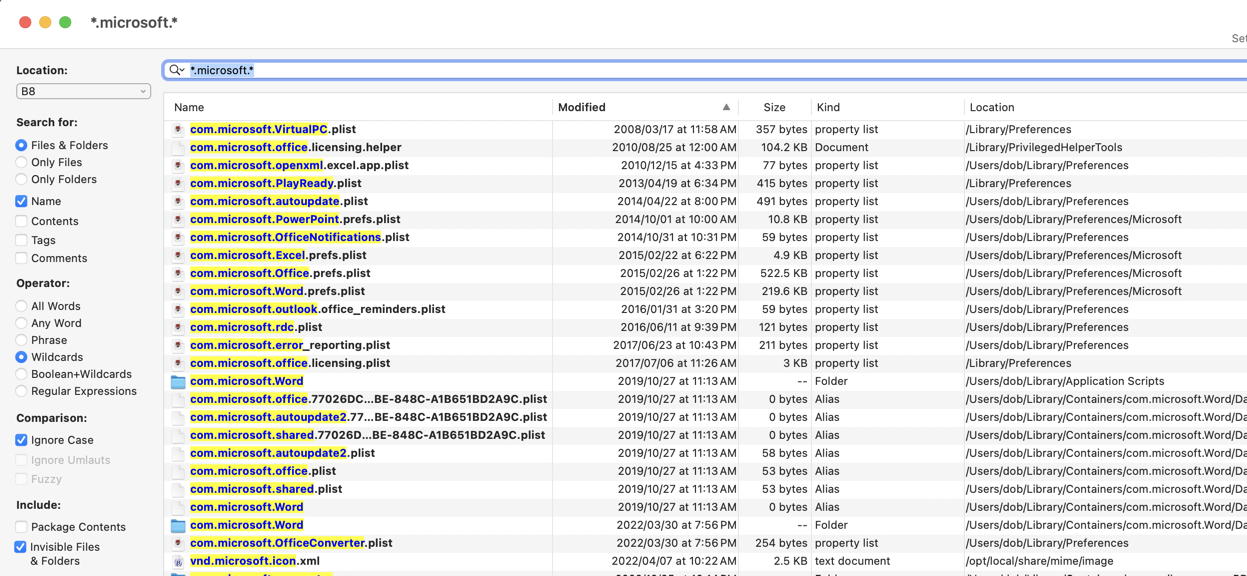This screenshot has height=576, width=1247.
Task: Select com.microsoft.rdc.plist in the results list
Action: click(256, 327)
